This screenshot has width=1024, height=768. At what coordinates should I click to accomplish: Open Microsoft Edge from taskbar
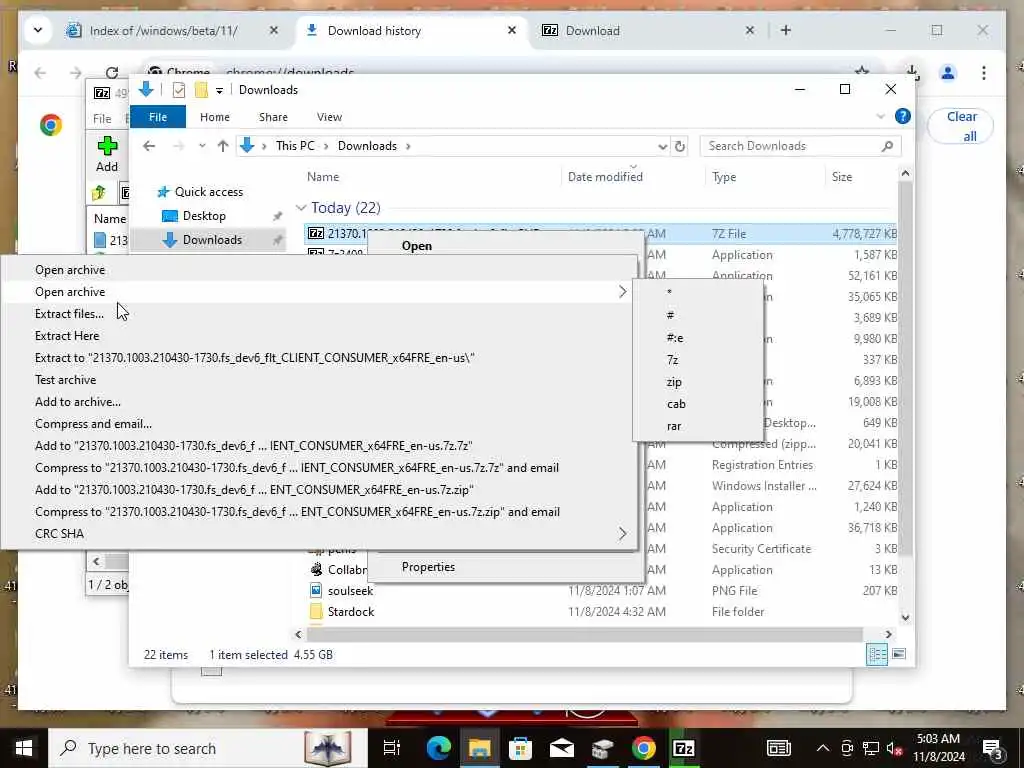tap(438, 748)
